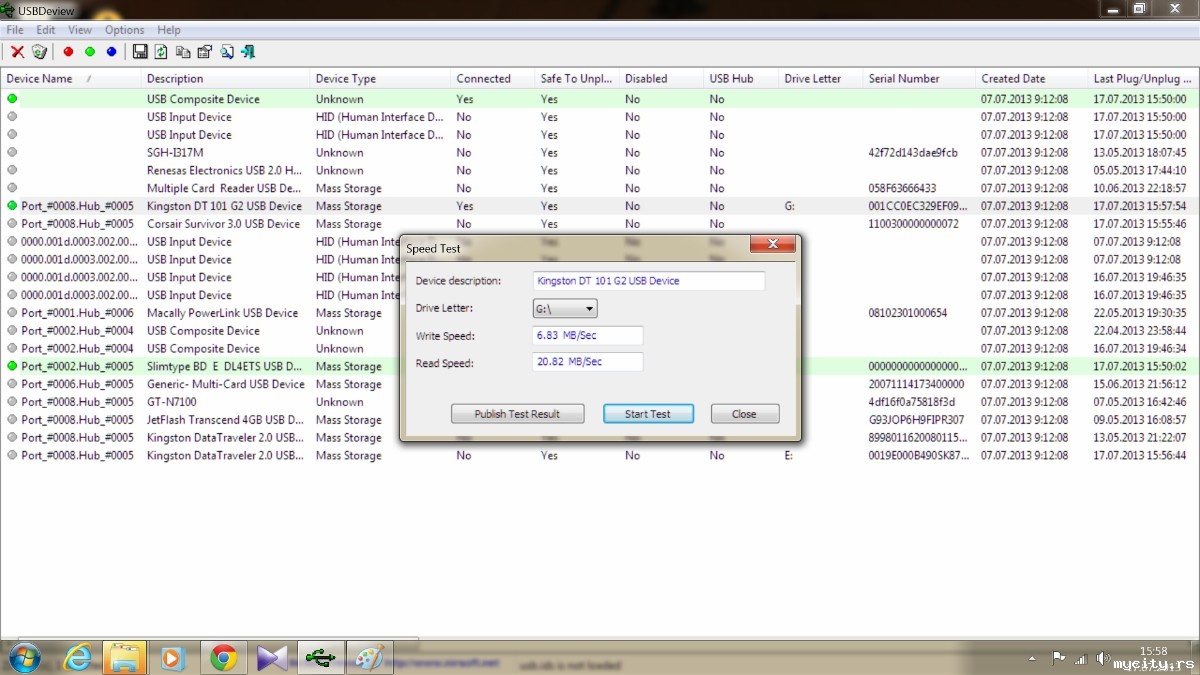The height and width of the screenshot is (675, 1200).
Task: Select the Renesas Electronics USB 2.0 row
Action: pos(600,171)
